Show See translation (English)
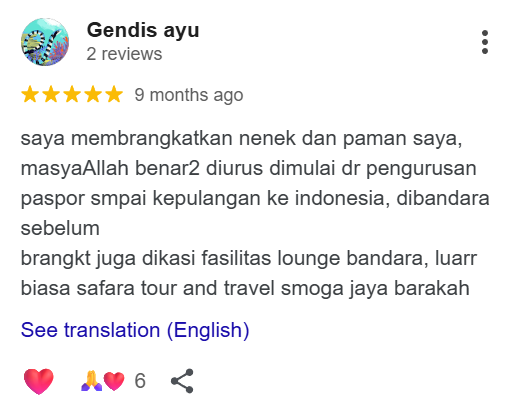This screenshot has width=513, height=397. pos(135,330)
